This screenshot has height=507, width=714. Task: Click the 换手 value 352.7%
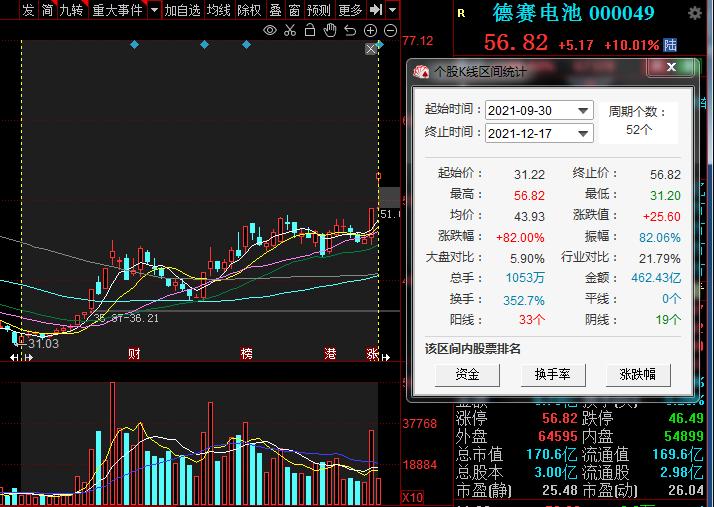tap(524, 300)
